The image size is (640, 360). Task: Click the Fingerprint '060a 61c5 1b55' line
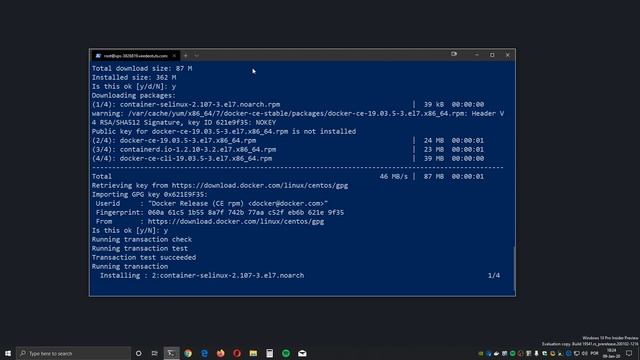[x=220, y=212]
